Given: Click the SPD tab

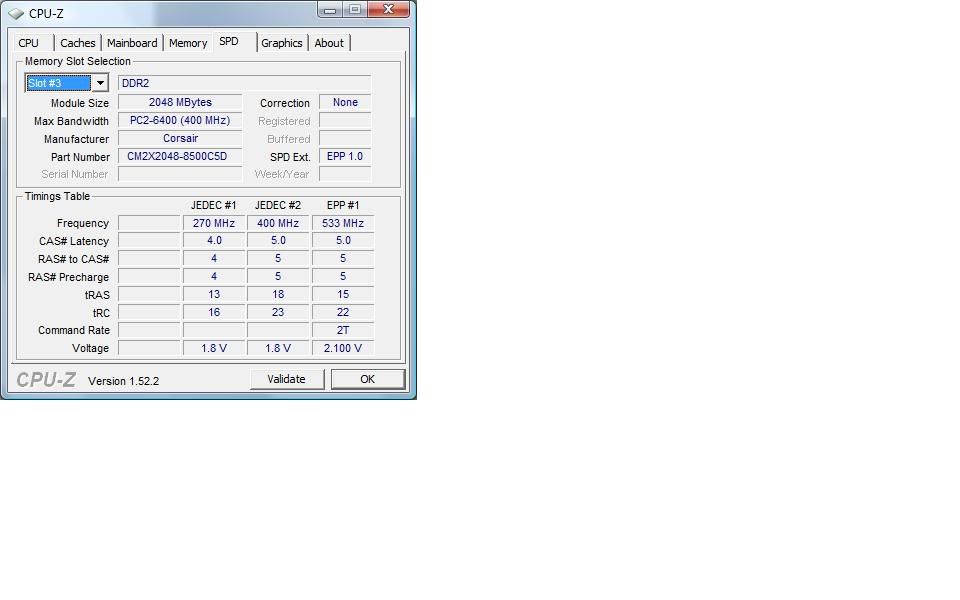Looking at the screenshot, I should coord(229,41).
